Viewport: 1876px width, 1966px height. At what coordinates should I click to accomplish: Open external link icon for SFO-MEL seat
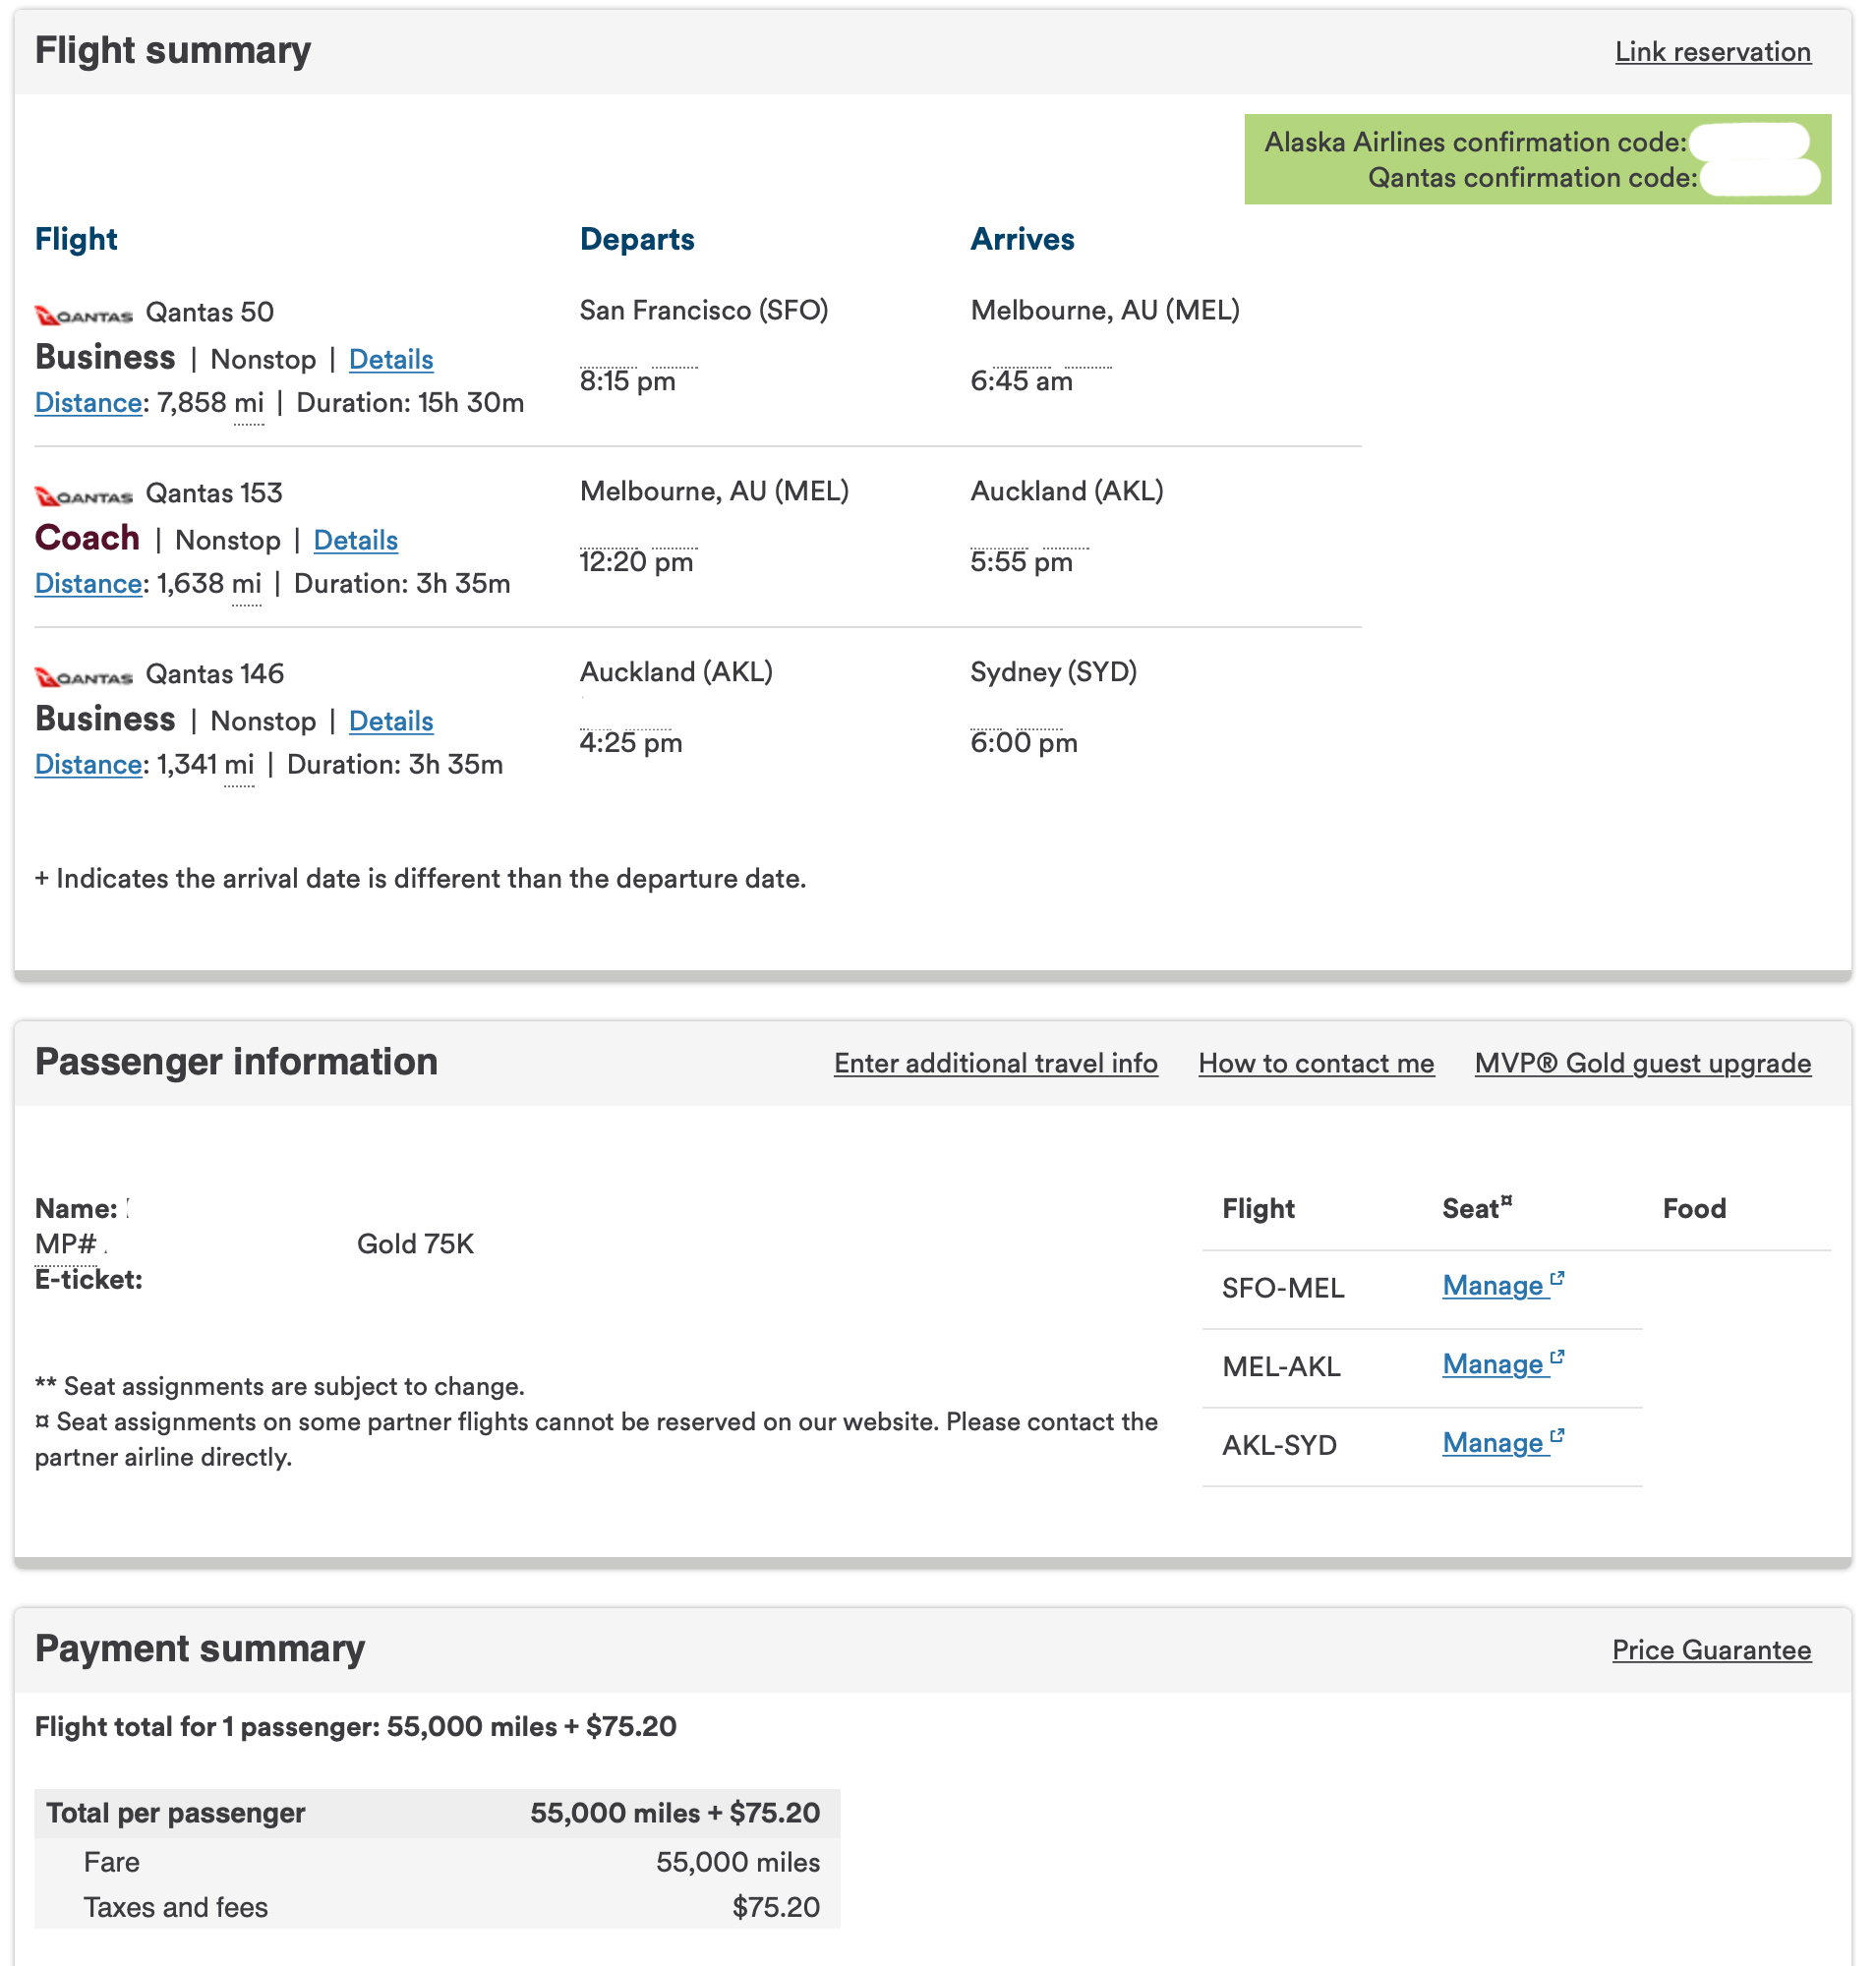1557,1279
